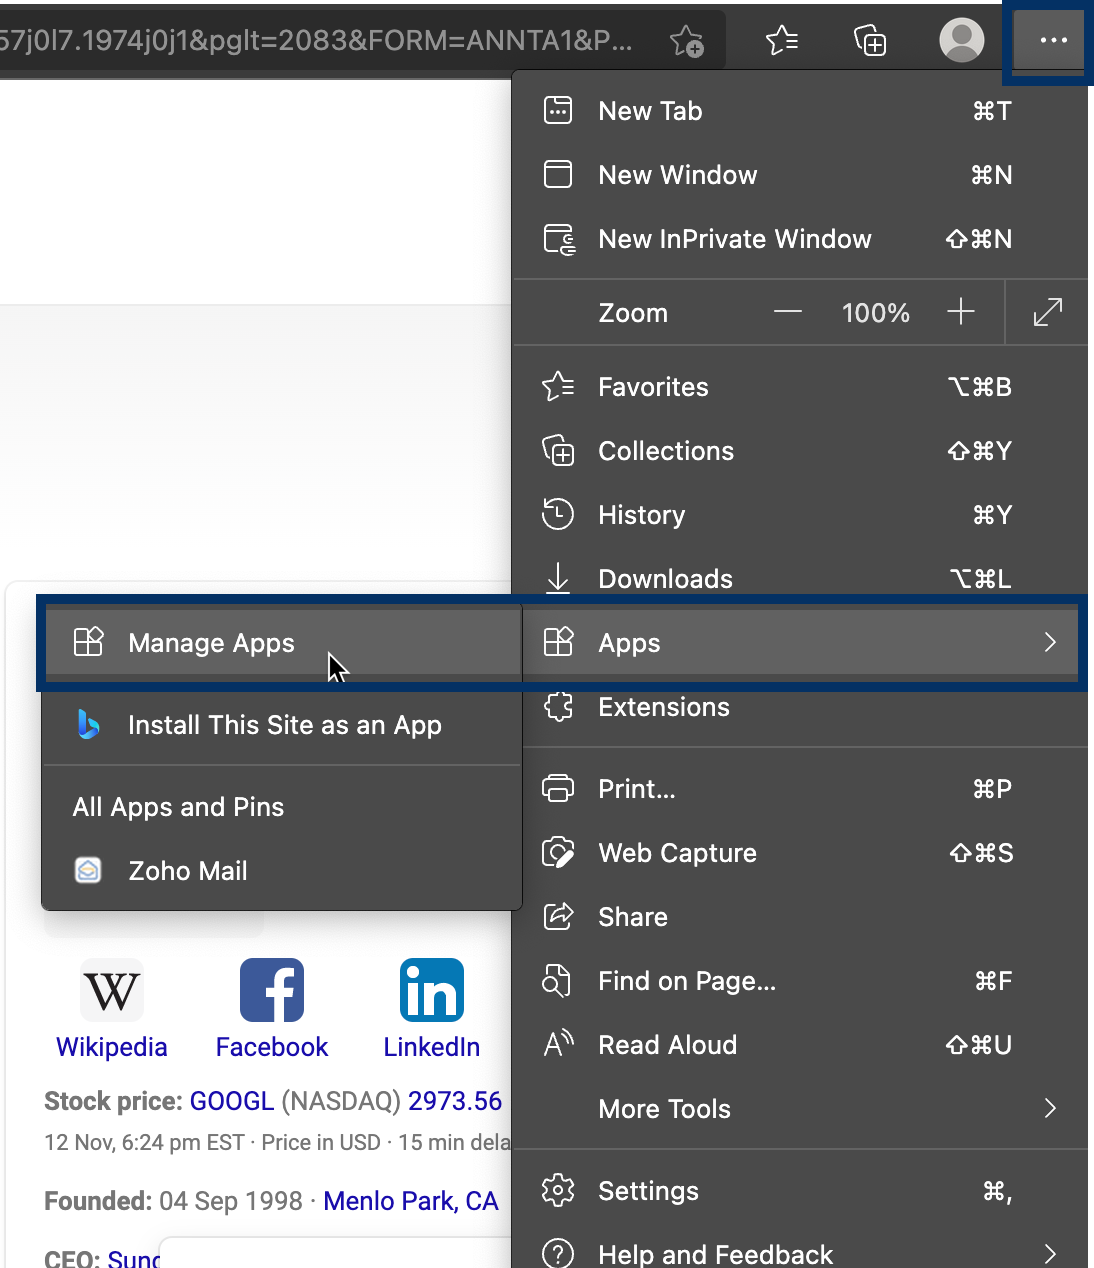The height and width of the screenshot is (1268, 1094).
Task: Enter full screen via zoom expand icon
Action: click(1047, 313)
